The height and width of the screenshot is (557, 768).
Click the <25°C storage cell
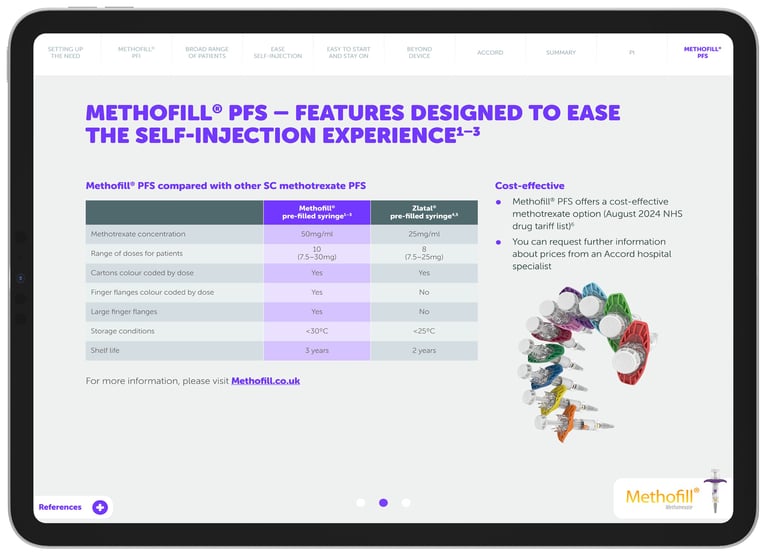point(424,331)
